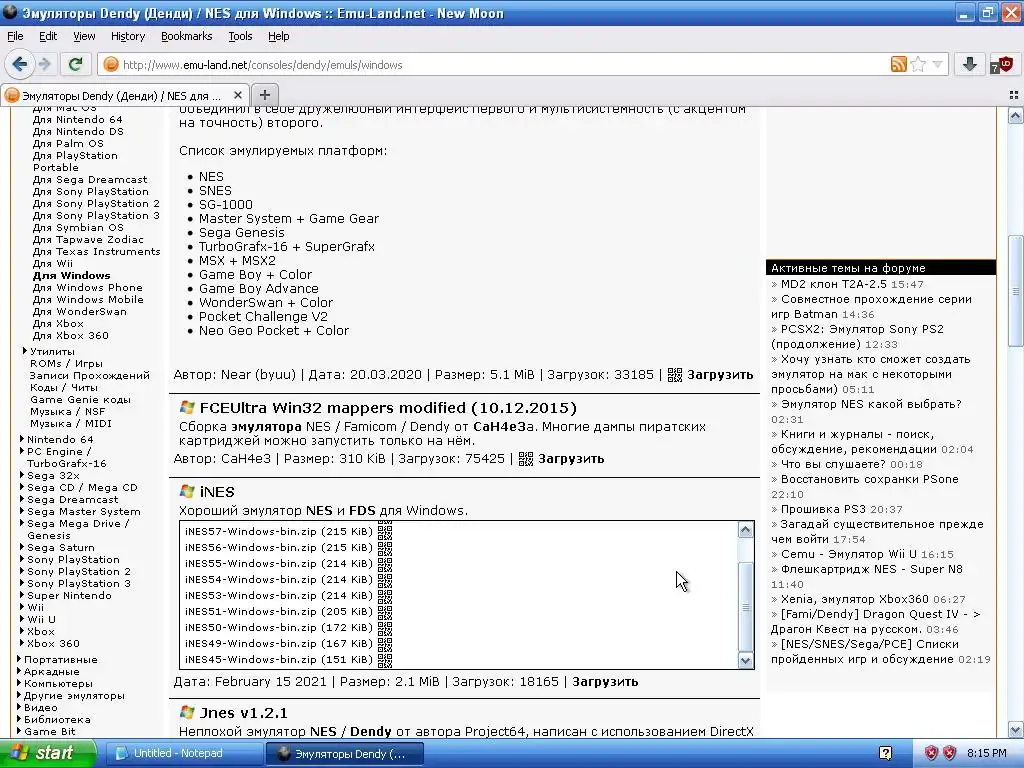This screenshot has height=768, width=1024.
Task: Open the View menu
Action: click(x=84, y=36)
